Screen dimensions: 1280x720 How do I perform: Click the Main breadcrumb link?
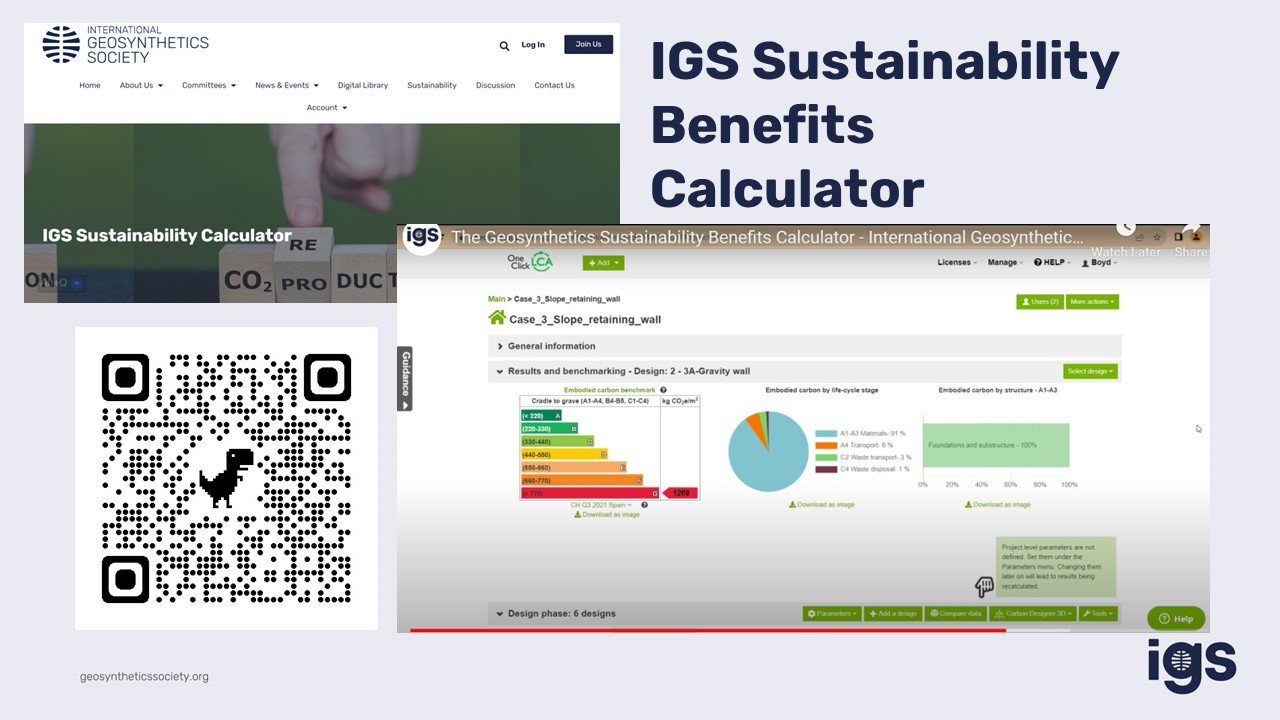coord(496,299)
